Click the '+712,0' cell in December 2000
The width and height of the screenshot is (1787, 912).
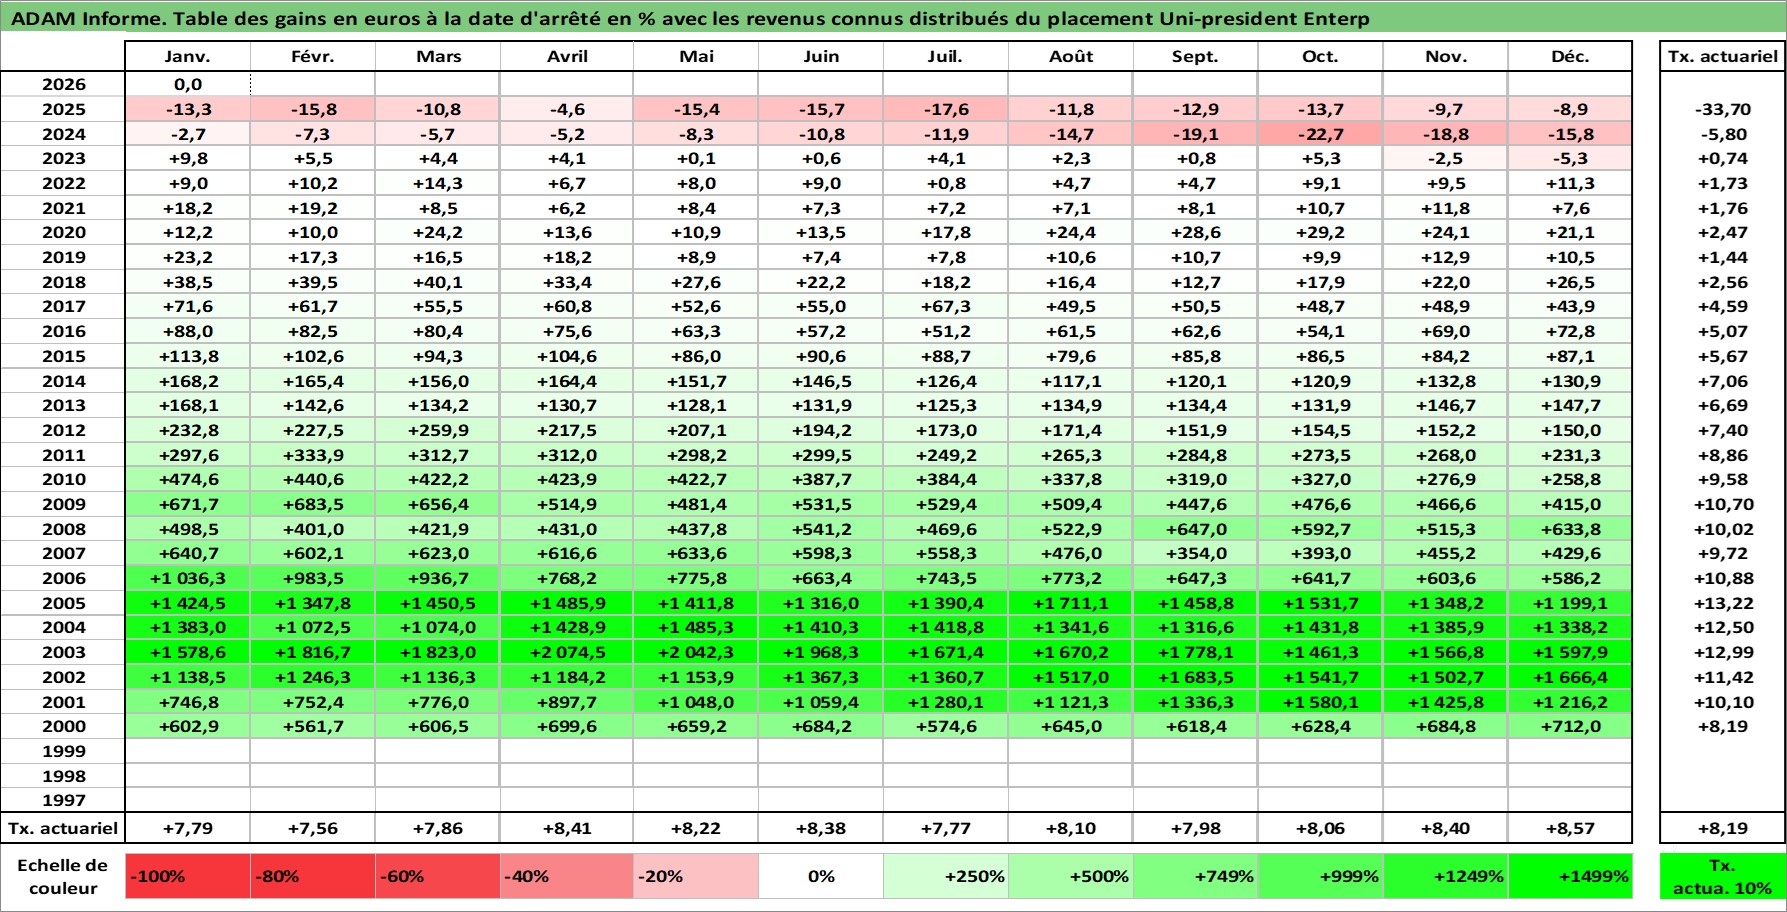(x=1570, y=726)
